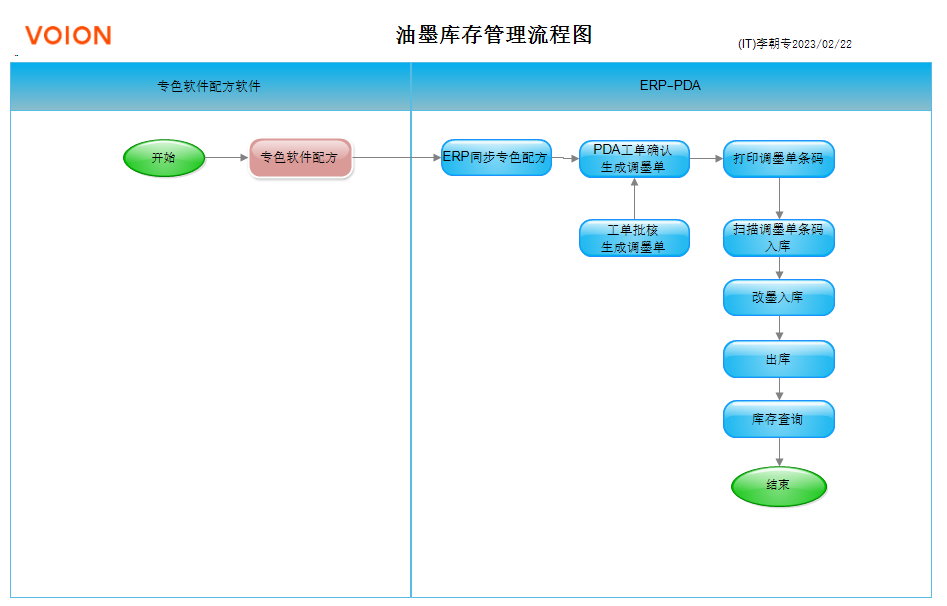This screenshot has width=947, height=606.
Task: Click the green 开始 start oval
Action: point(164,158)
